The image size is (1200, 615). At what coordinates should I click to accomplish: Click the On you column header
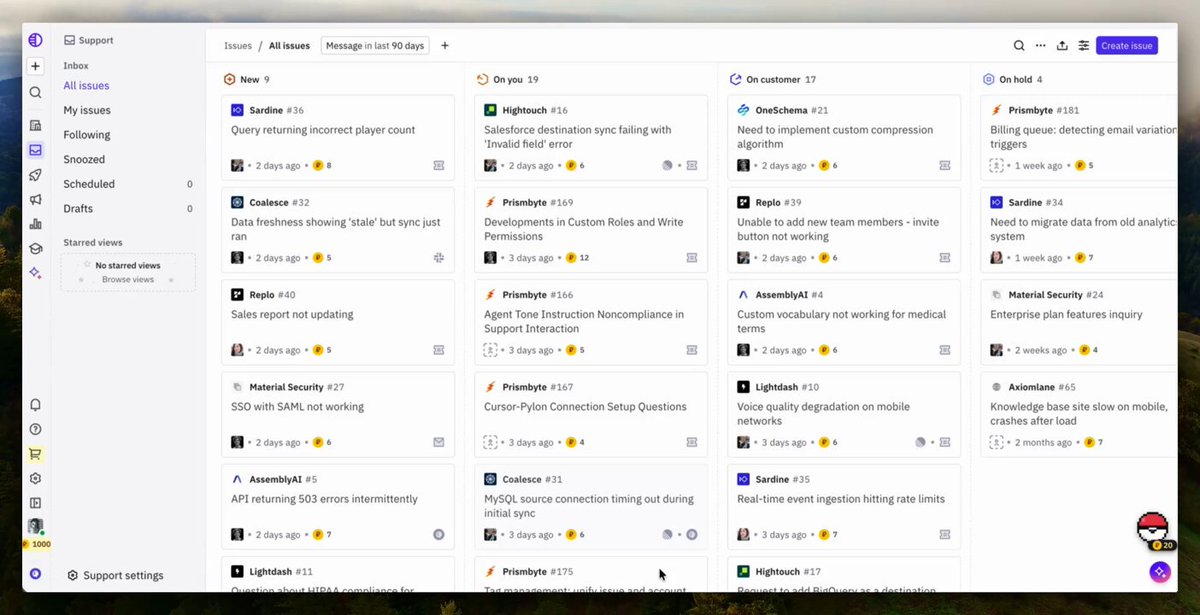click(508, 79)
